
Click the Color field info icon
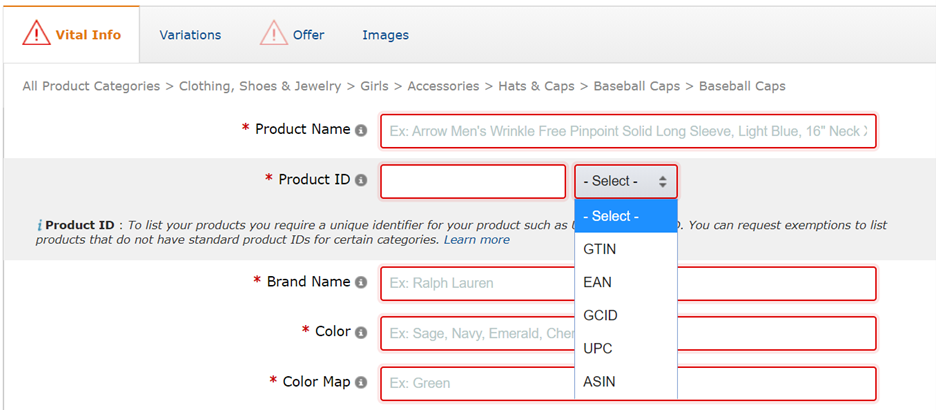point(361,332)
